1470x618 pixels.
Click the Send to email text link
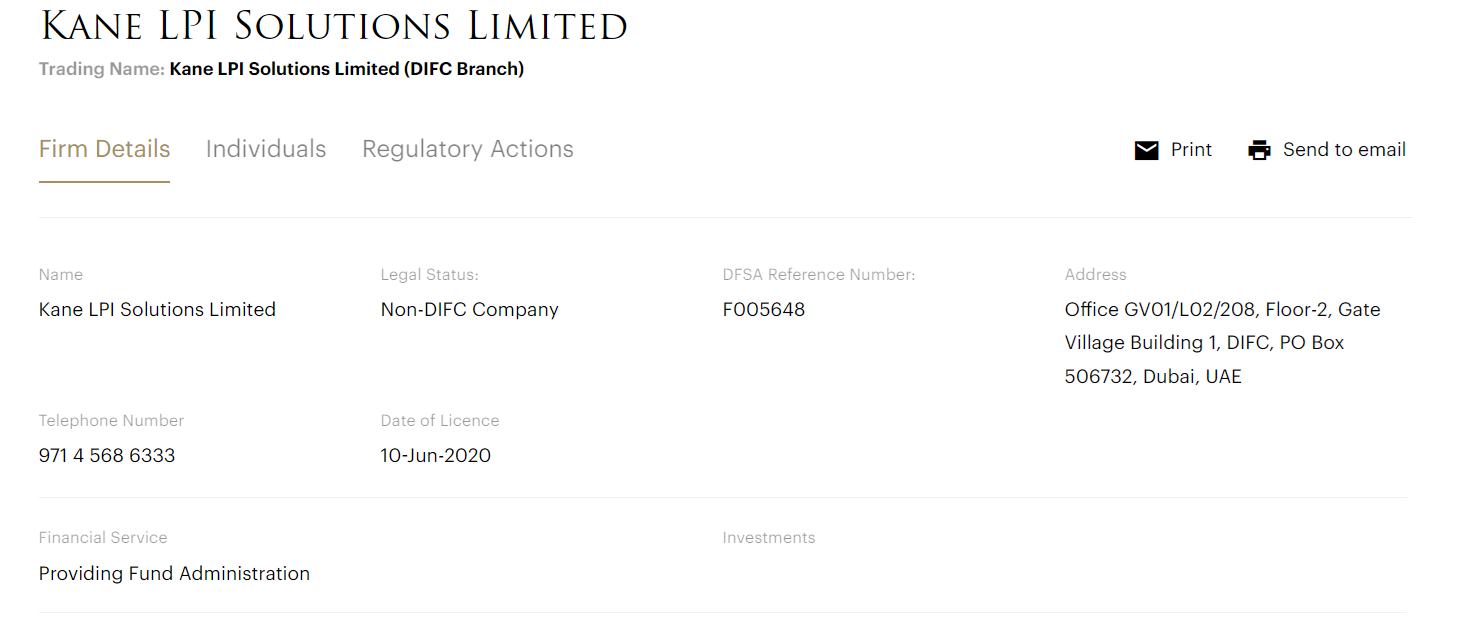tap(1344, 150)
